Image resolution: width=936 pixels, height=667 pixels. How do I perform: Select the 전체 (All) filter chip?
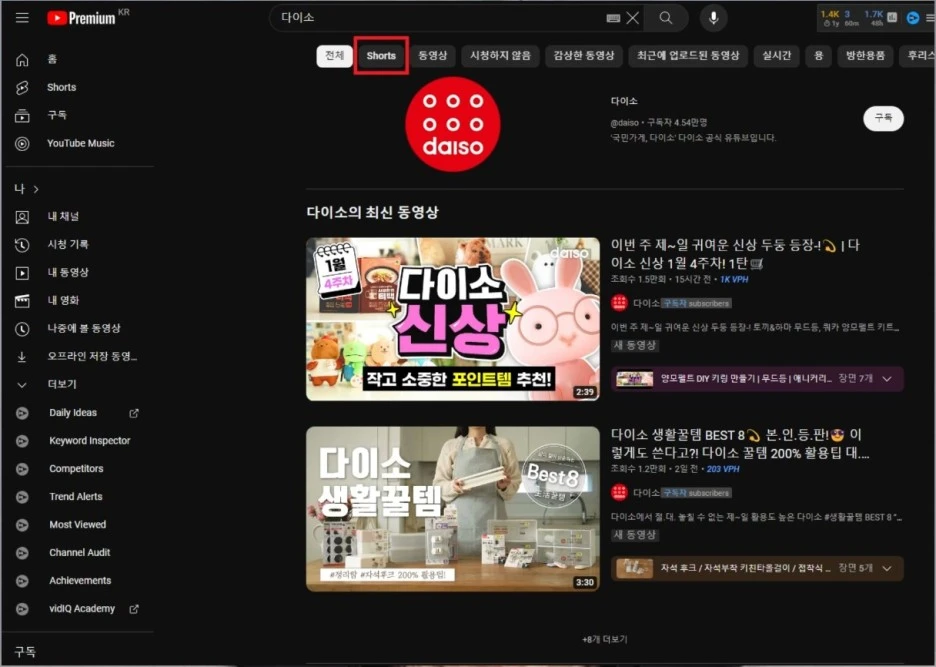334,56
